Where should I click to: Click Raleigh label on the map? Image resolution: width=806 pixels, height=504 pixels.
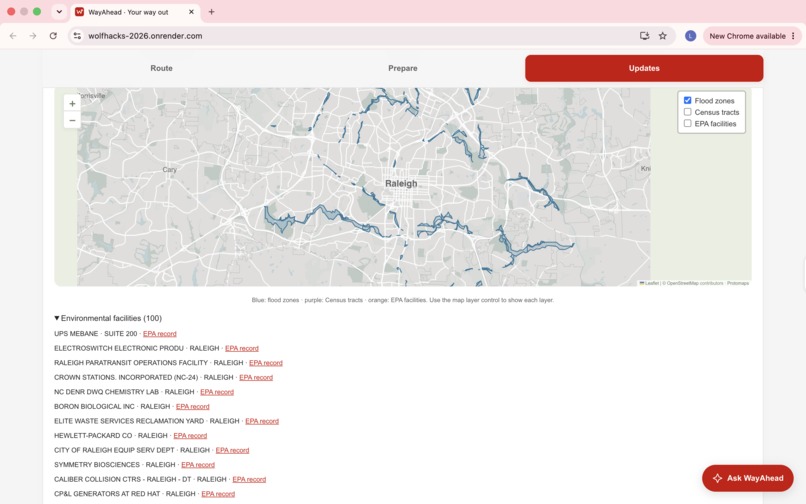click(401, 184)
